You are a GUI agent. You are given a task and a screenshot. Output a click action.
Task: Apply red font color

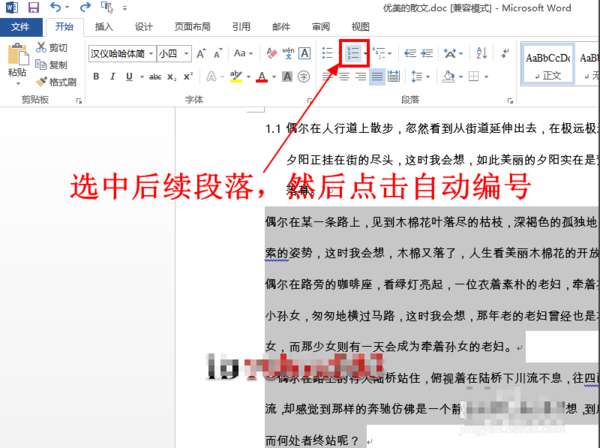coord(262,77)
